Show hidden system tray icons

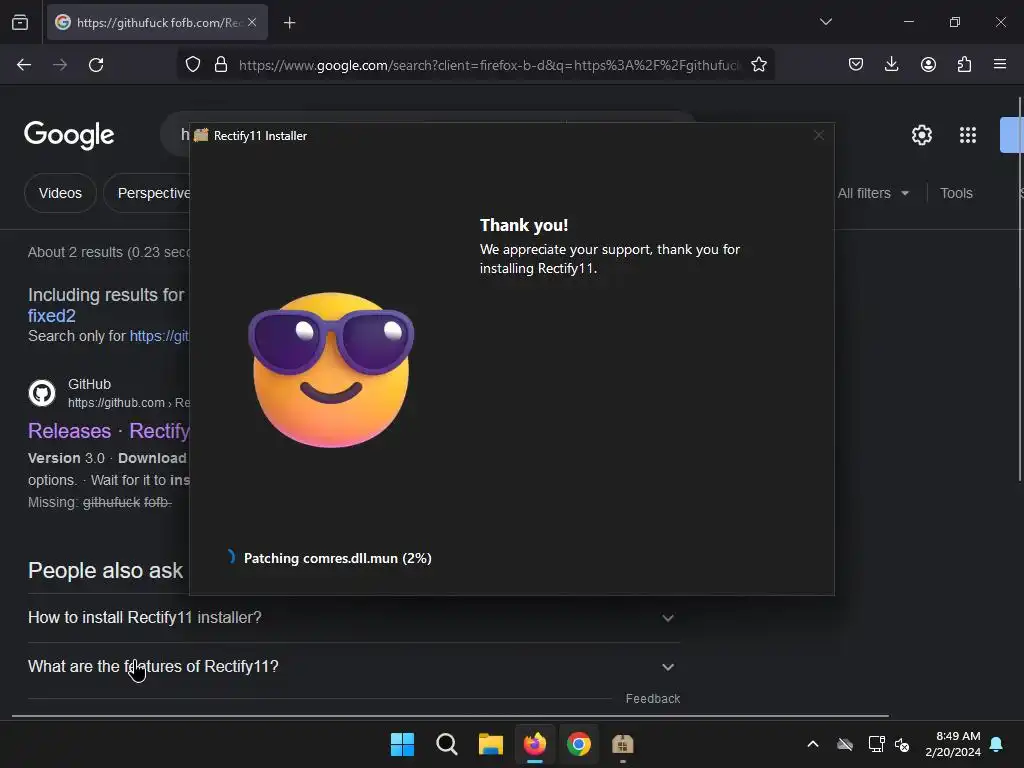pyautogui.click(x=813, y=744)
